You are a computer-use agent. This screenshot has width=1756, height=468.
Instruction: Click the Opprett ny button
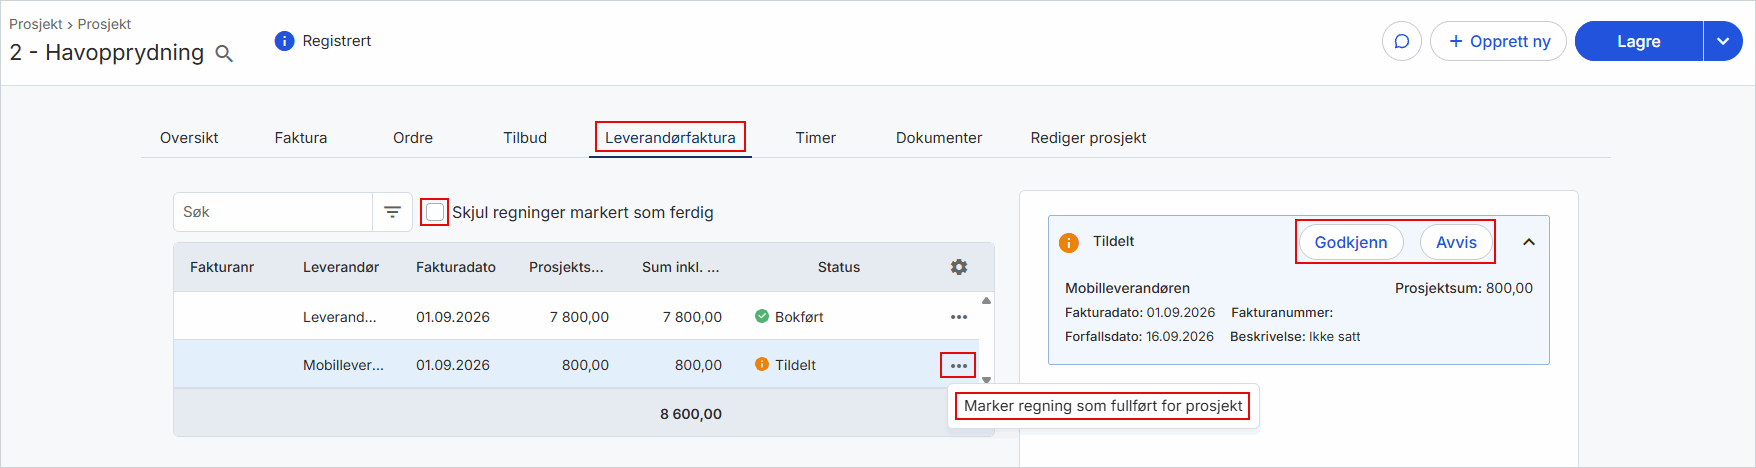coord(1498,41)
